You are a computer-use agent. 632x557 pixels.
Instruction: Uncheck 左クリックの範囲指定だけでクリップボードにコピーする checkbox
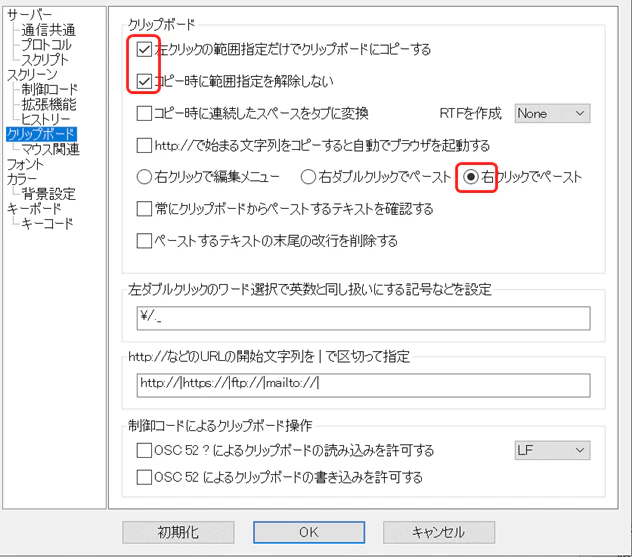click(x=144, y=50)
